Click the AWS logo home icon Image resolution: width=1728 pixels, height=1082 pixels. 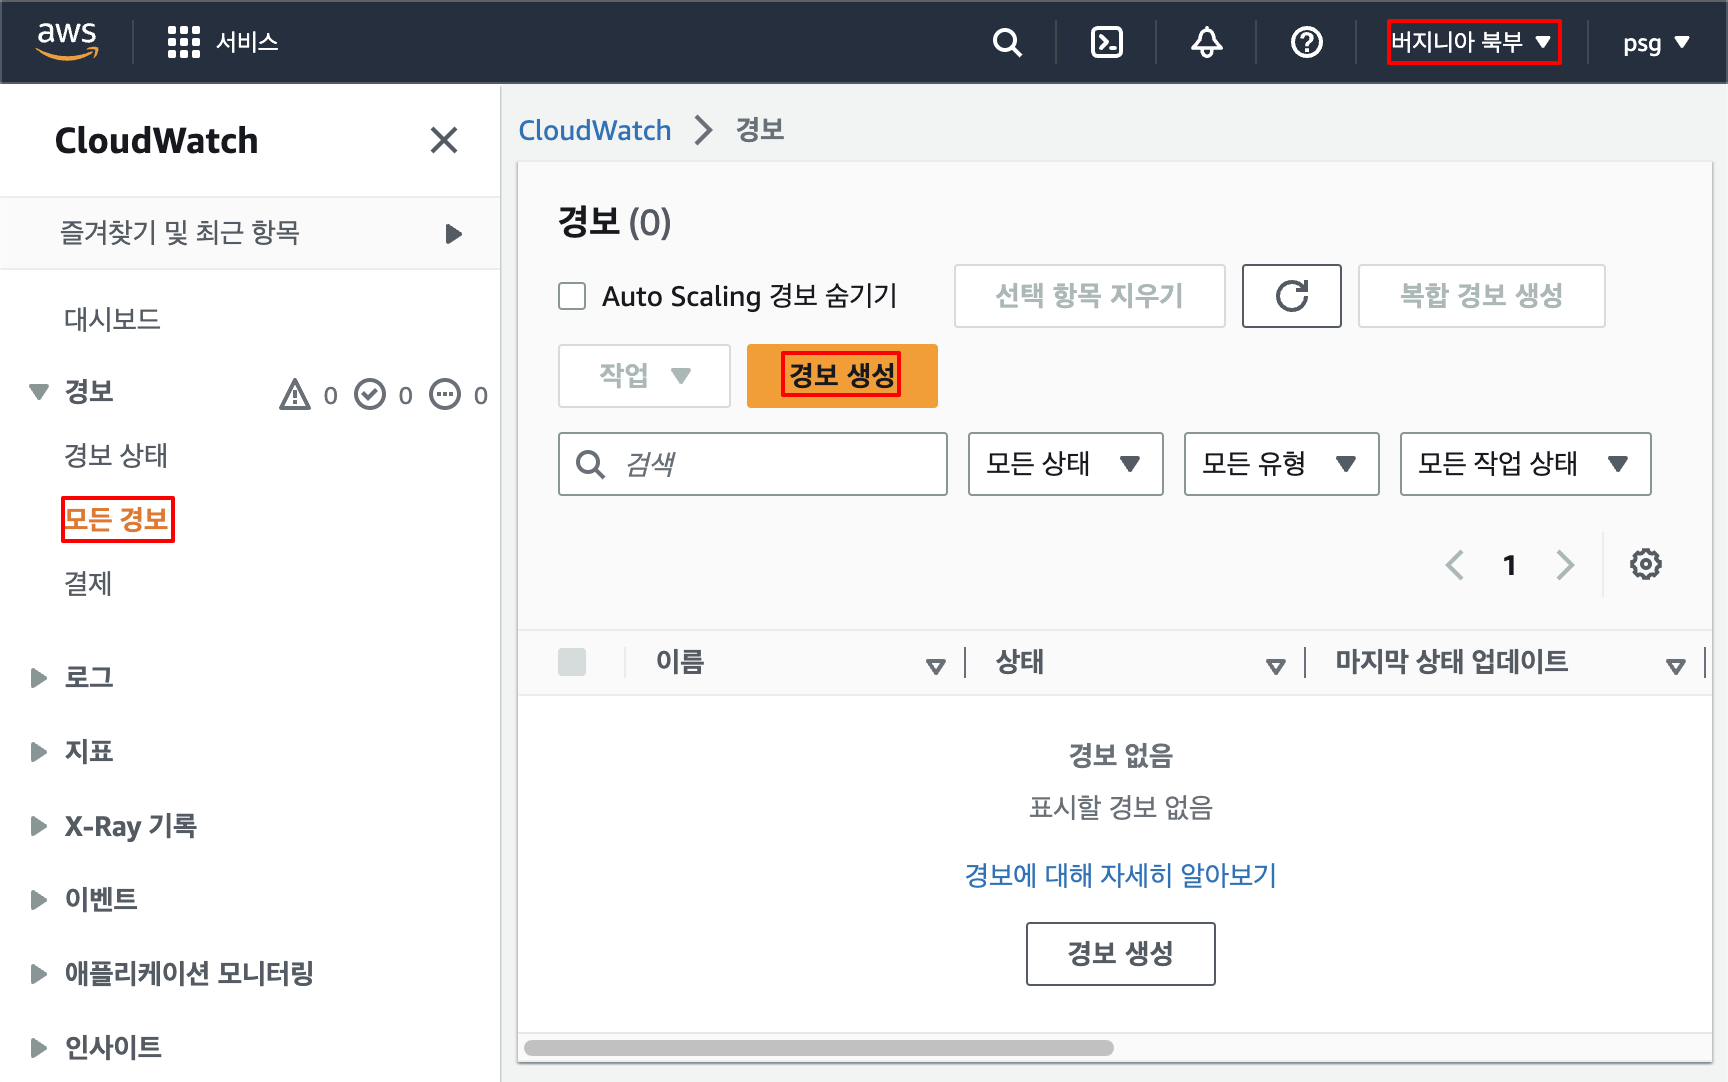point(67,41)
